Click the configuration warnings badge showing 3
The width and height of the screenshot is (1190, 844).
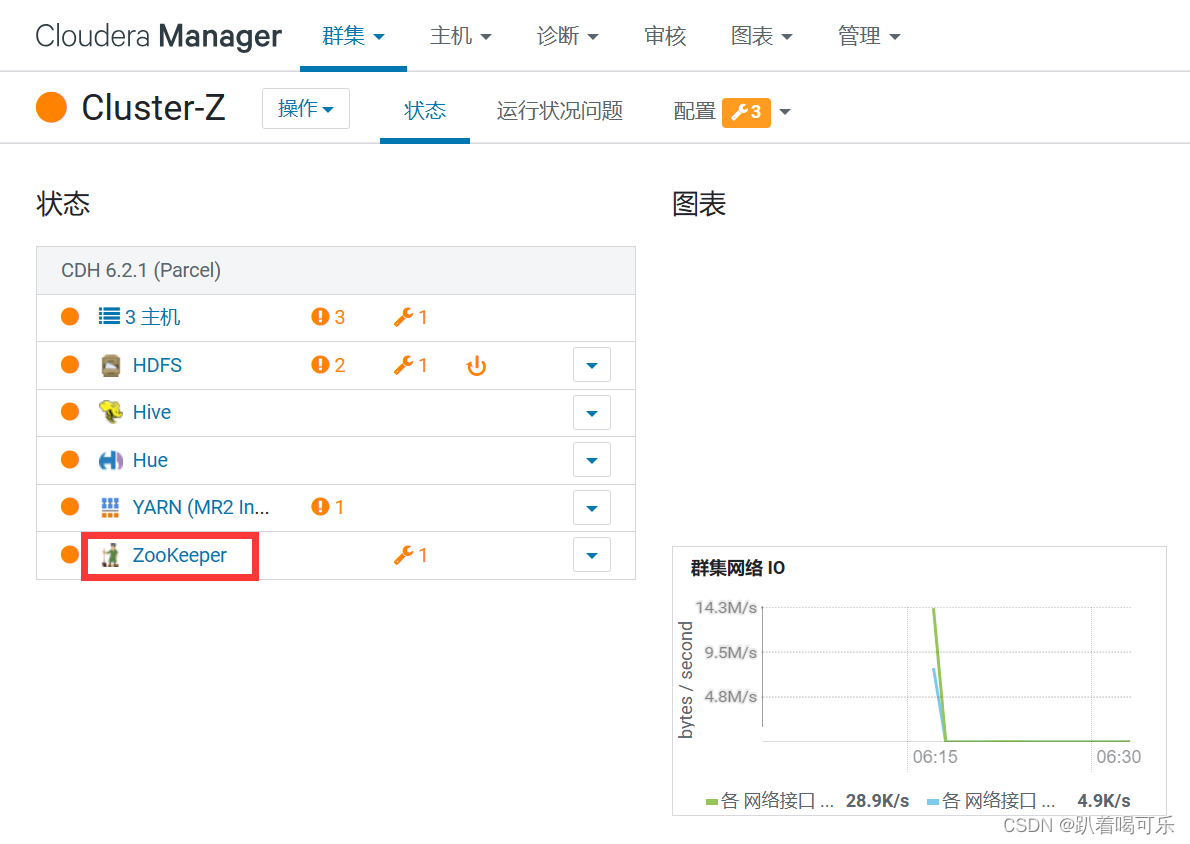tap(746, 112)
